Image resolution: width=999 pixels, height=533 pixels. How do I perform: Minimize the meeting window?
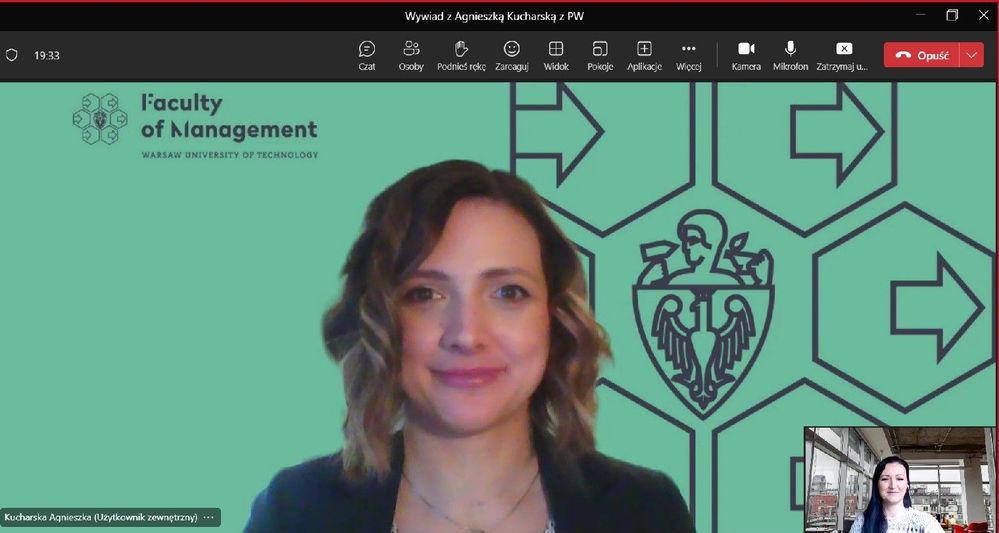tap(921, 15)
